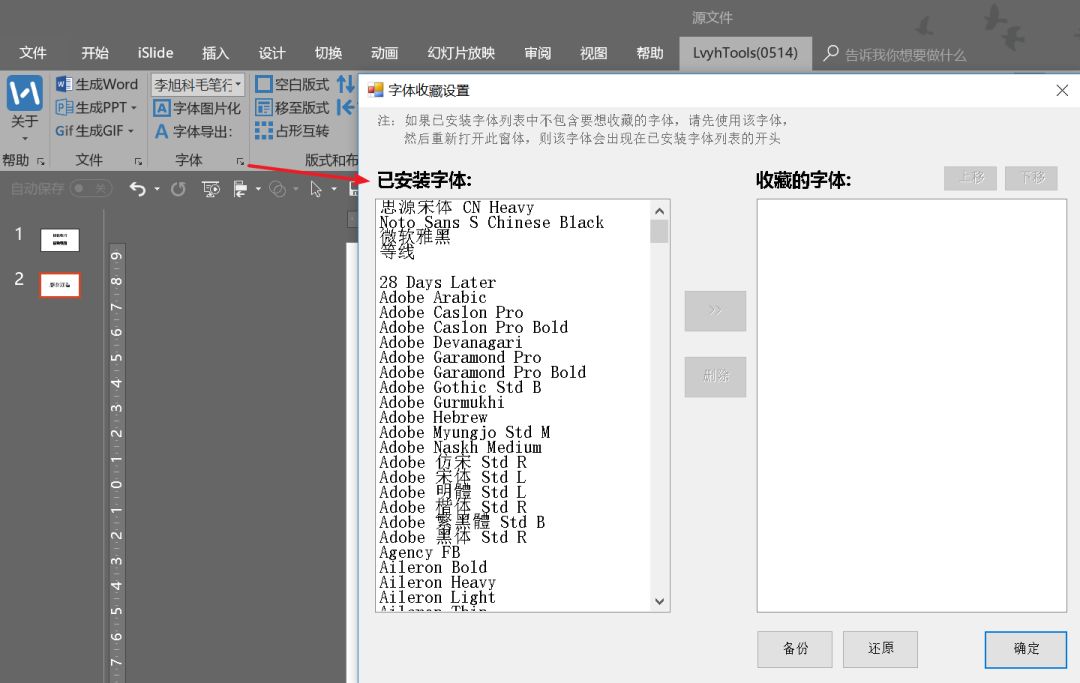Switch to the 开始 tab
The width and height of the screenshot is (1080, 683).
[95, 53]
